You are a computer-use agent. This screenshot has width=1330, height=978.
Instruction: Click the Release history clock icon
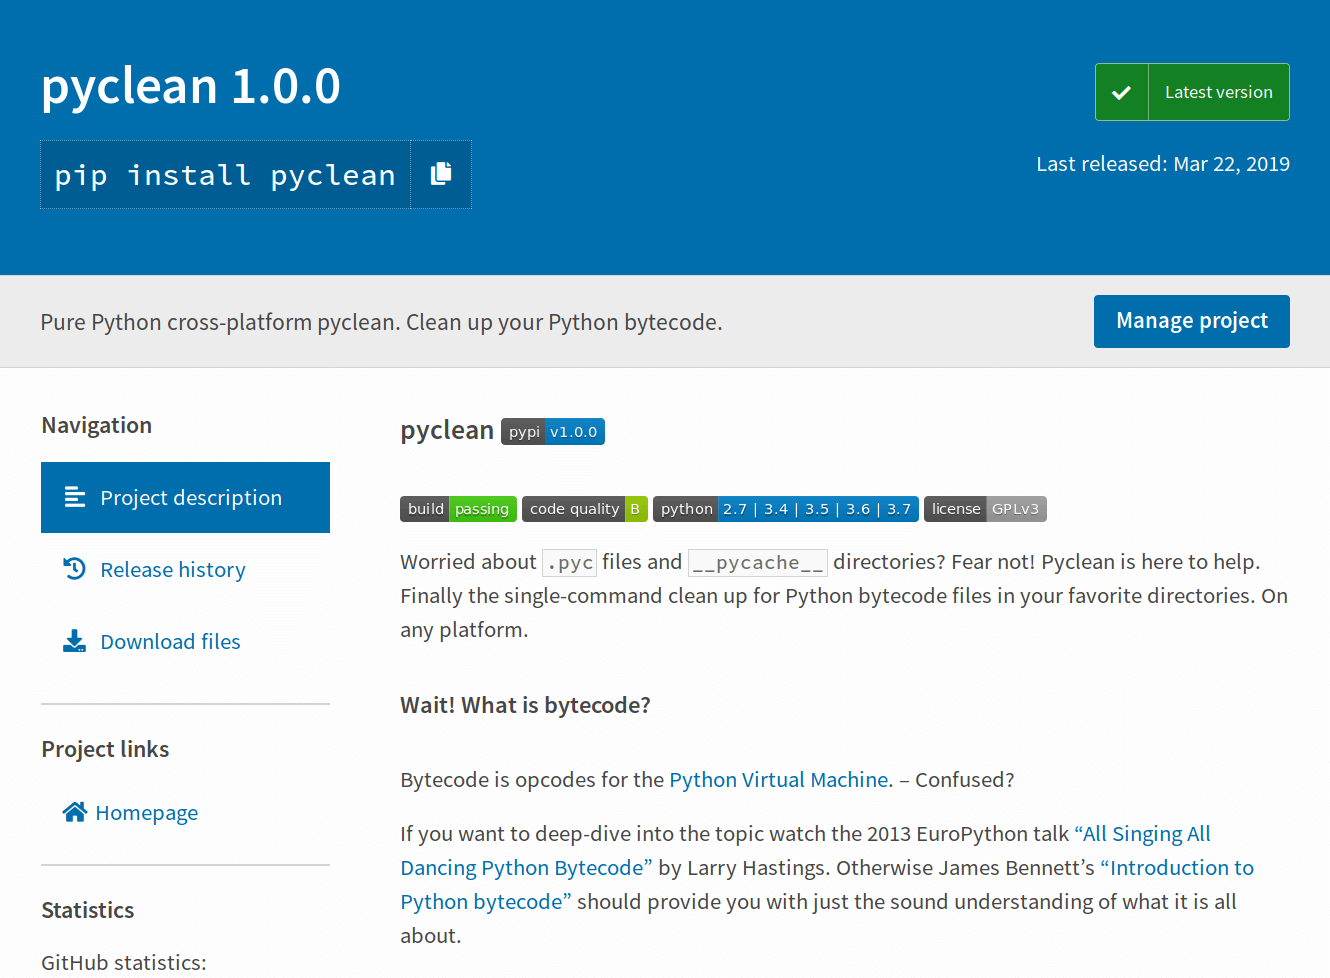75,569
